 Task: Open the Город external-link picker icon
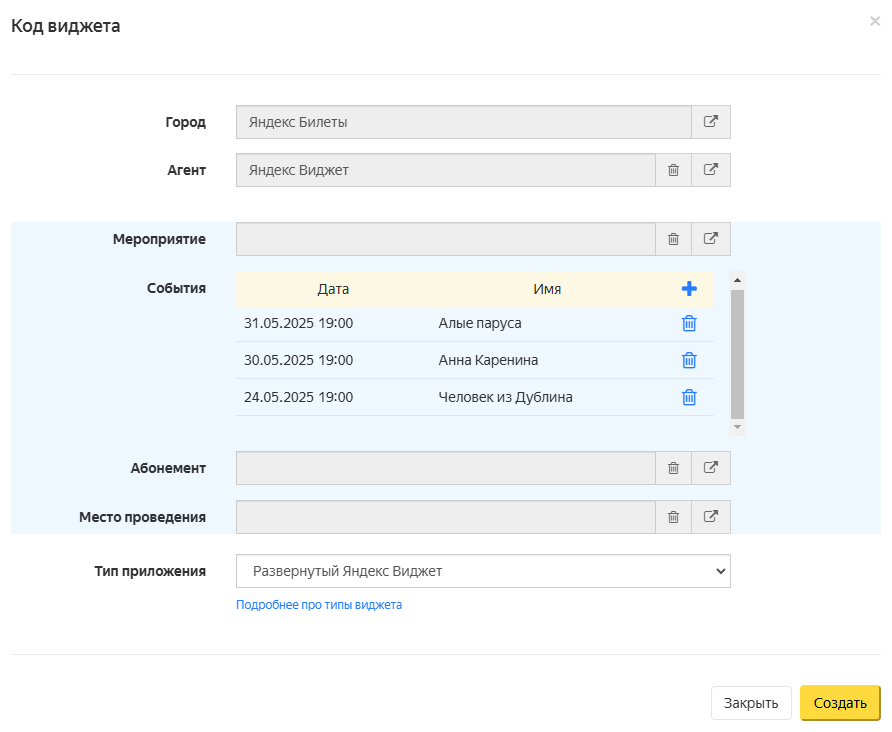tap(711, 122)
